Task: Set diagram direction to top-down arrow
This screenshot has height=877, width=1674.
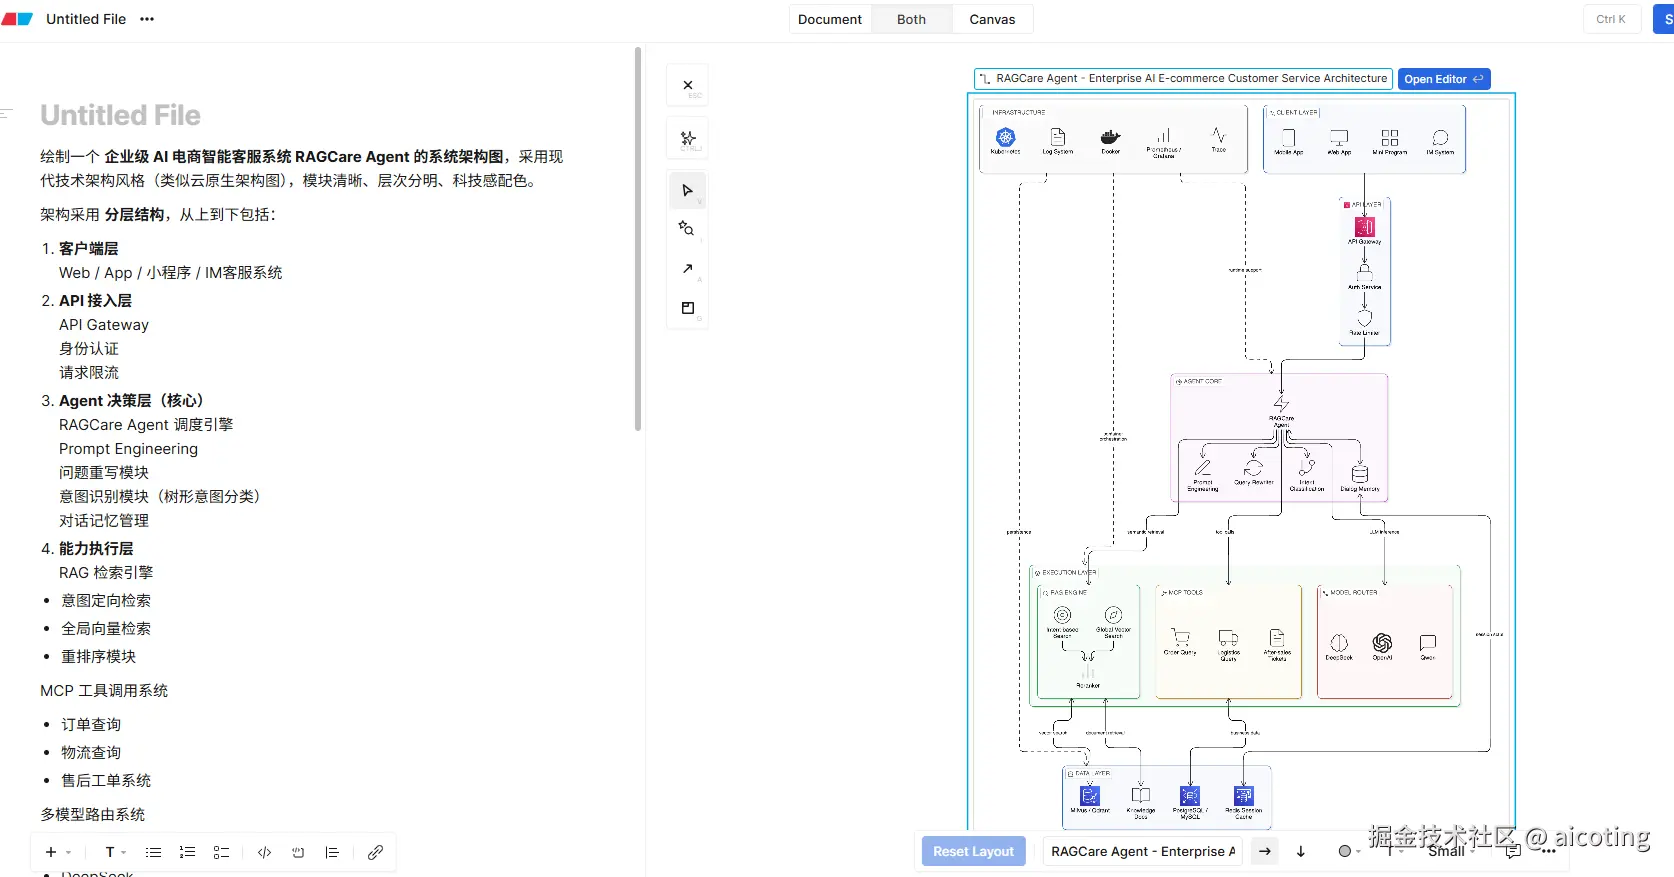Action: pyautogui.click(x=1301, y=852)
